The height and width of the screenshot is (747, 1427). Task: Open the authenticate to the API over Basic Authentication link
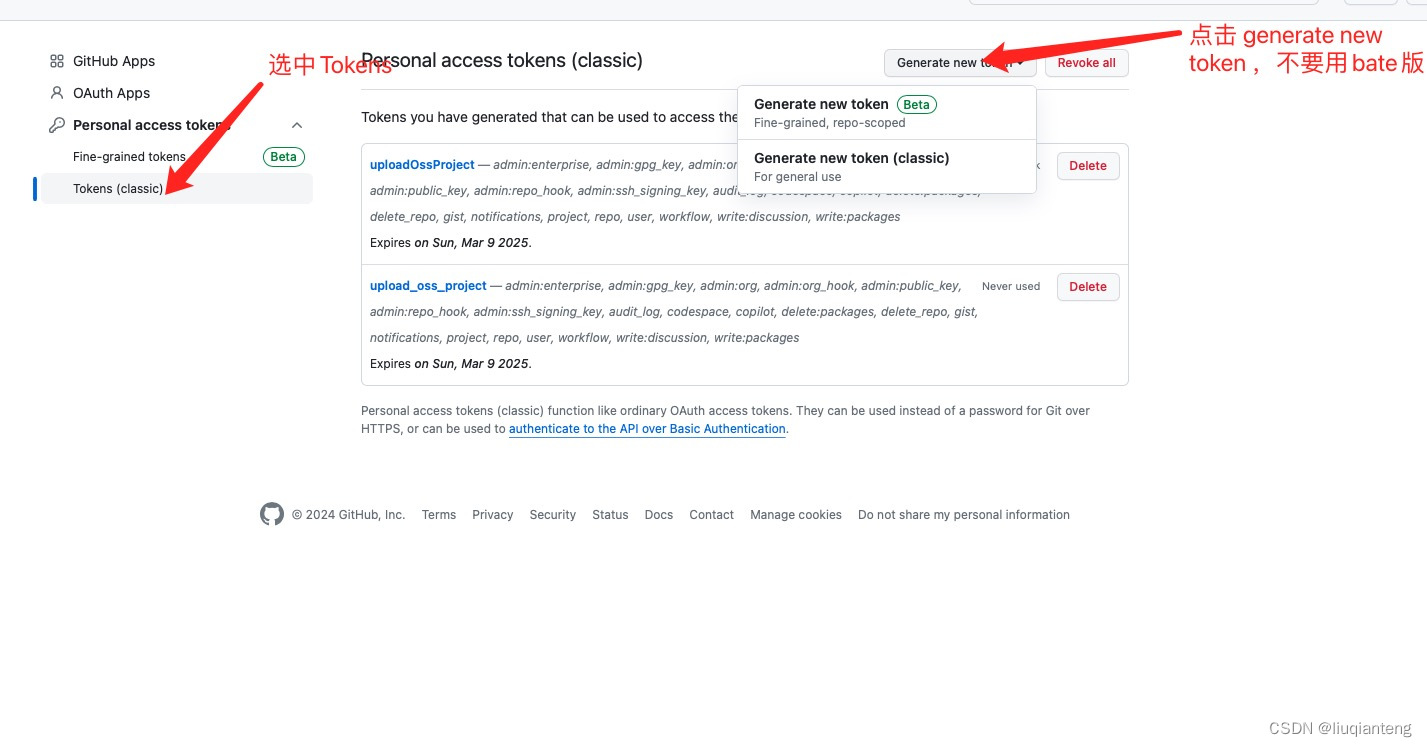647,429
